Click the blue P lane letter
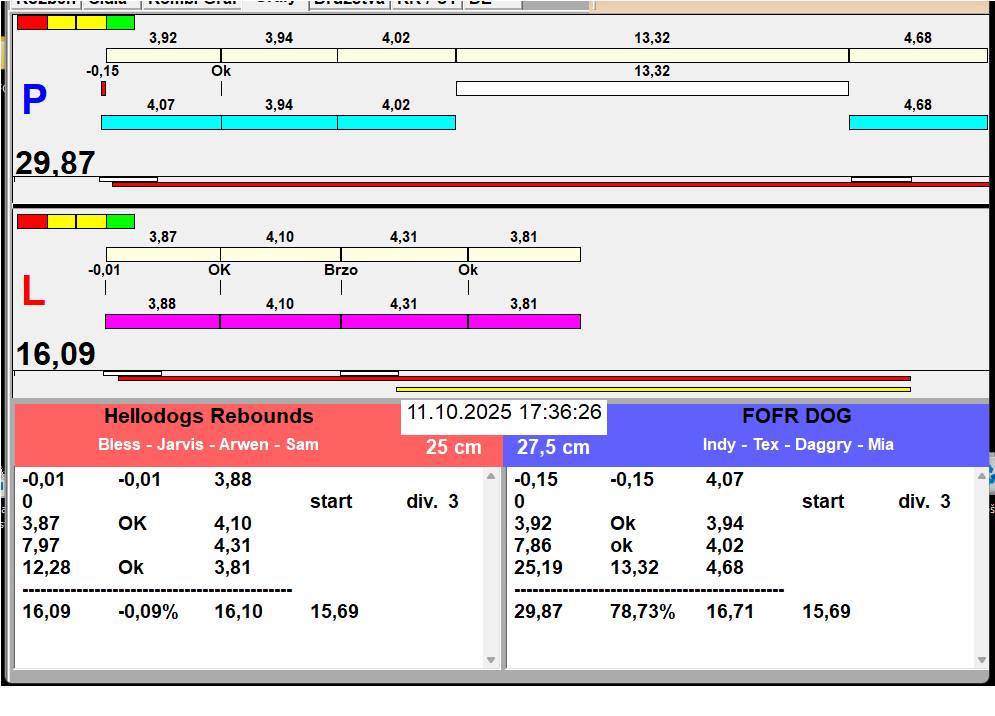The image size is (995, 716). pyautogui.click(x=34, y=101)
